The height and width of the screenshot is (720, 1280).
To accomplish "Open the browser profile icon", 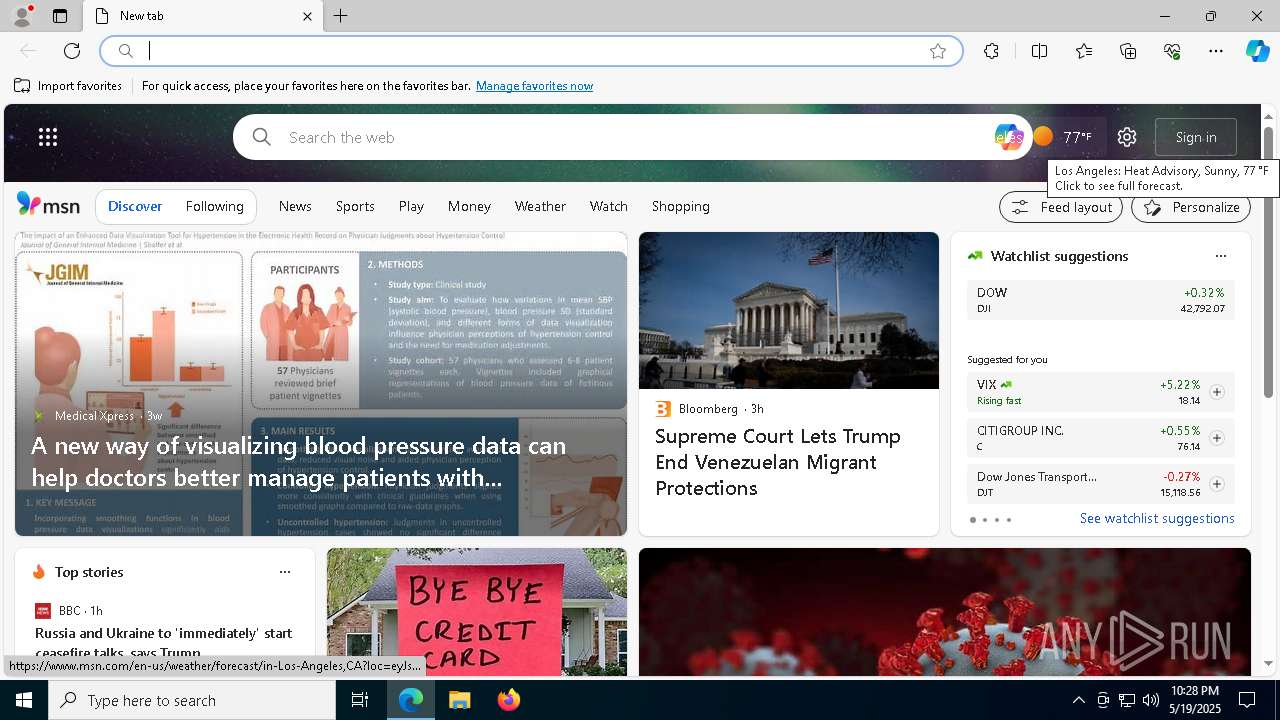I will coord(21,16).
